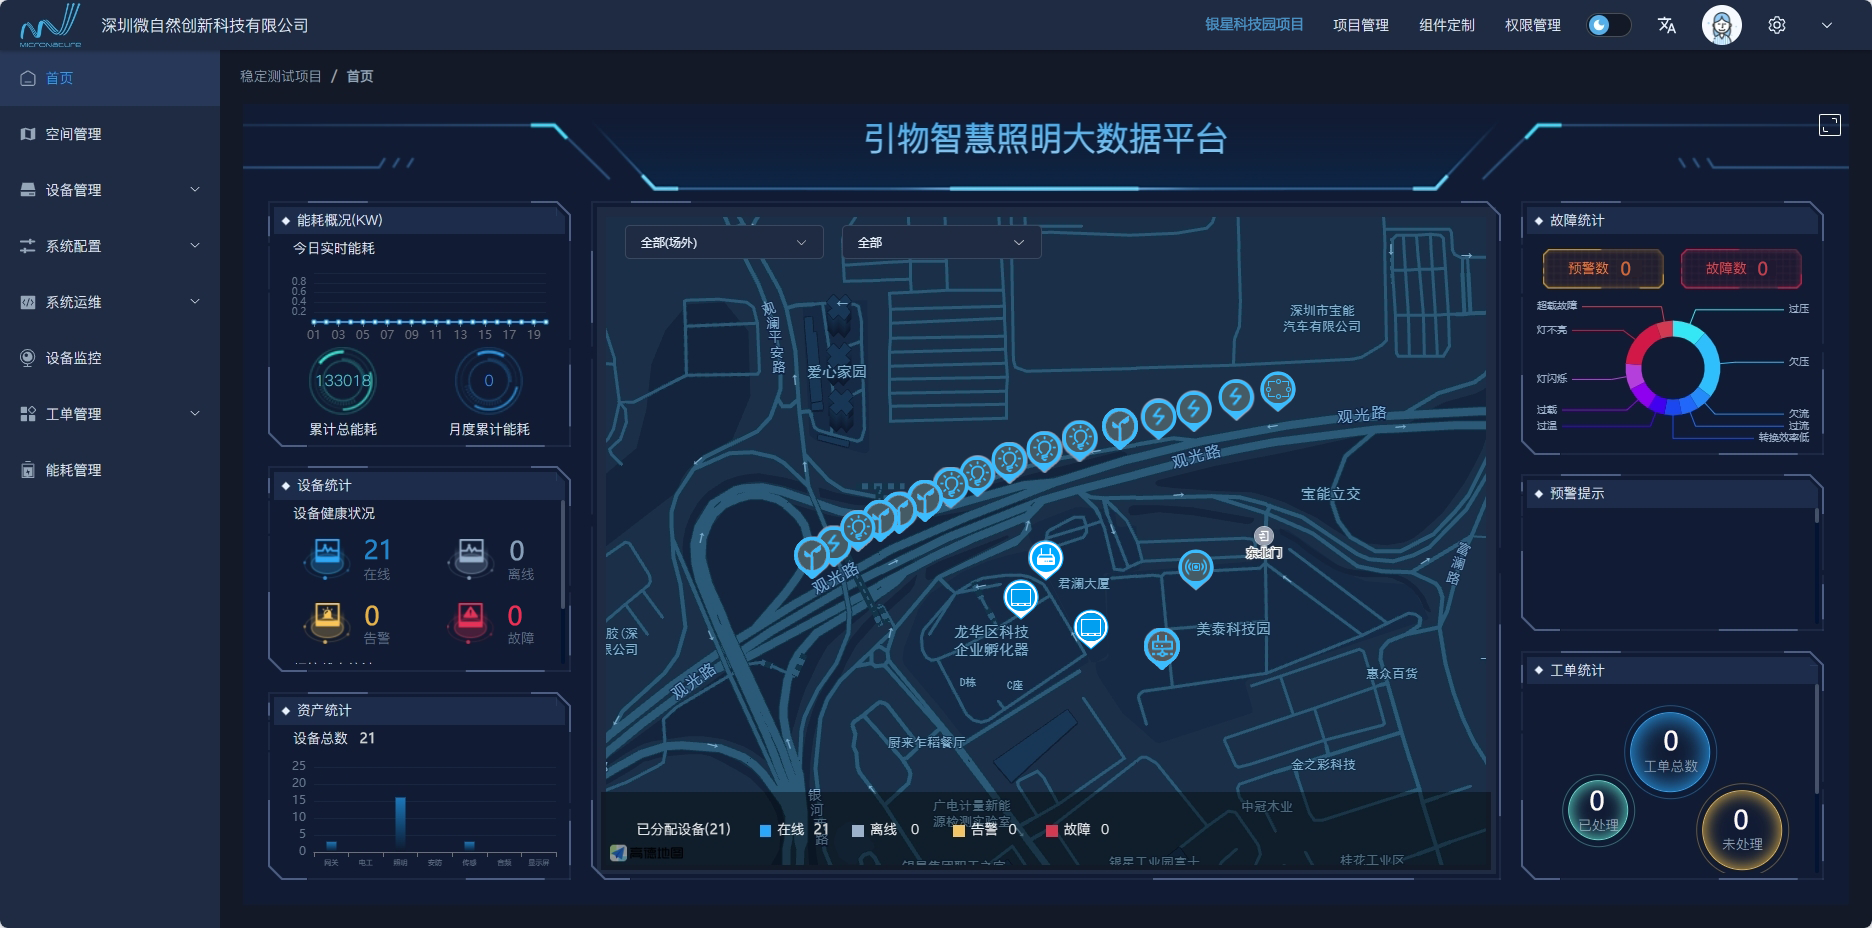Image resolution: width=1872 pixels, height=928 pixels.
Task: Click the 今日实时能耗 label
Action: point(334,248)
